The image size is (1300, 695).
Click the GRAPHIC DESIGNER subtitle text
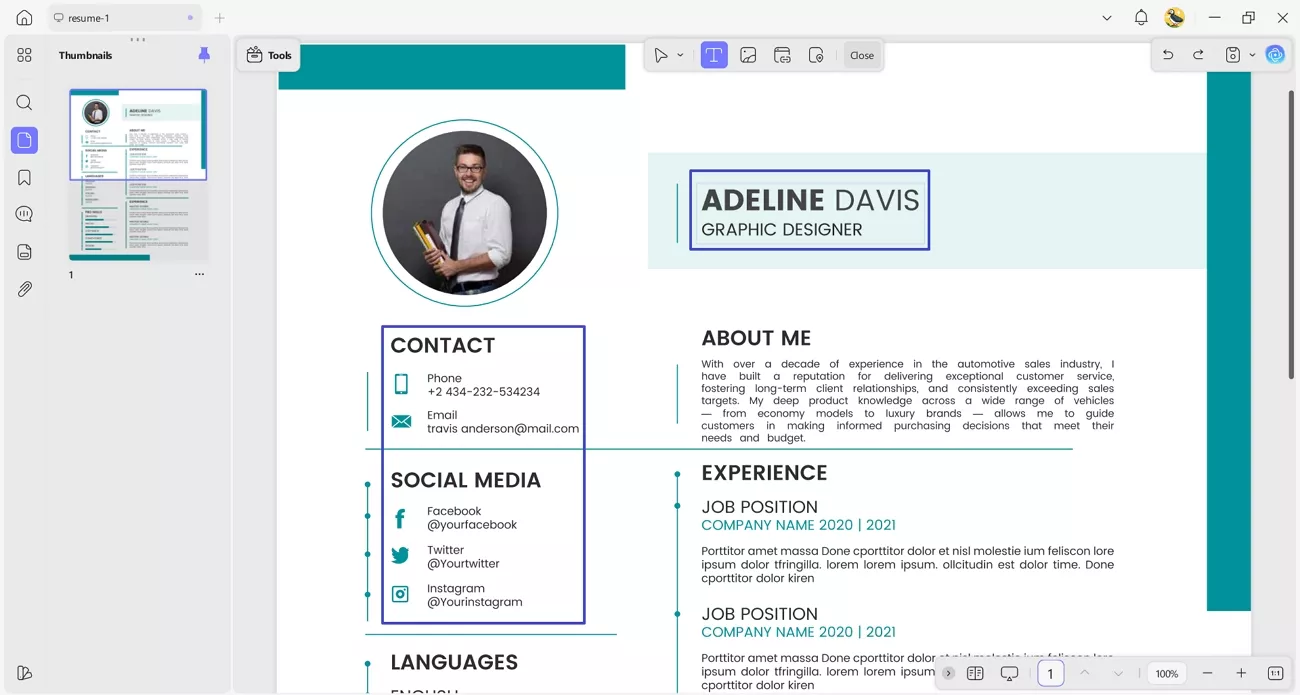(782, 229)
